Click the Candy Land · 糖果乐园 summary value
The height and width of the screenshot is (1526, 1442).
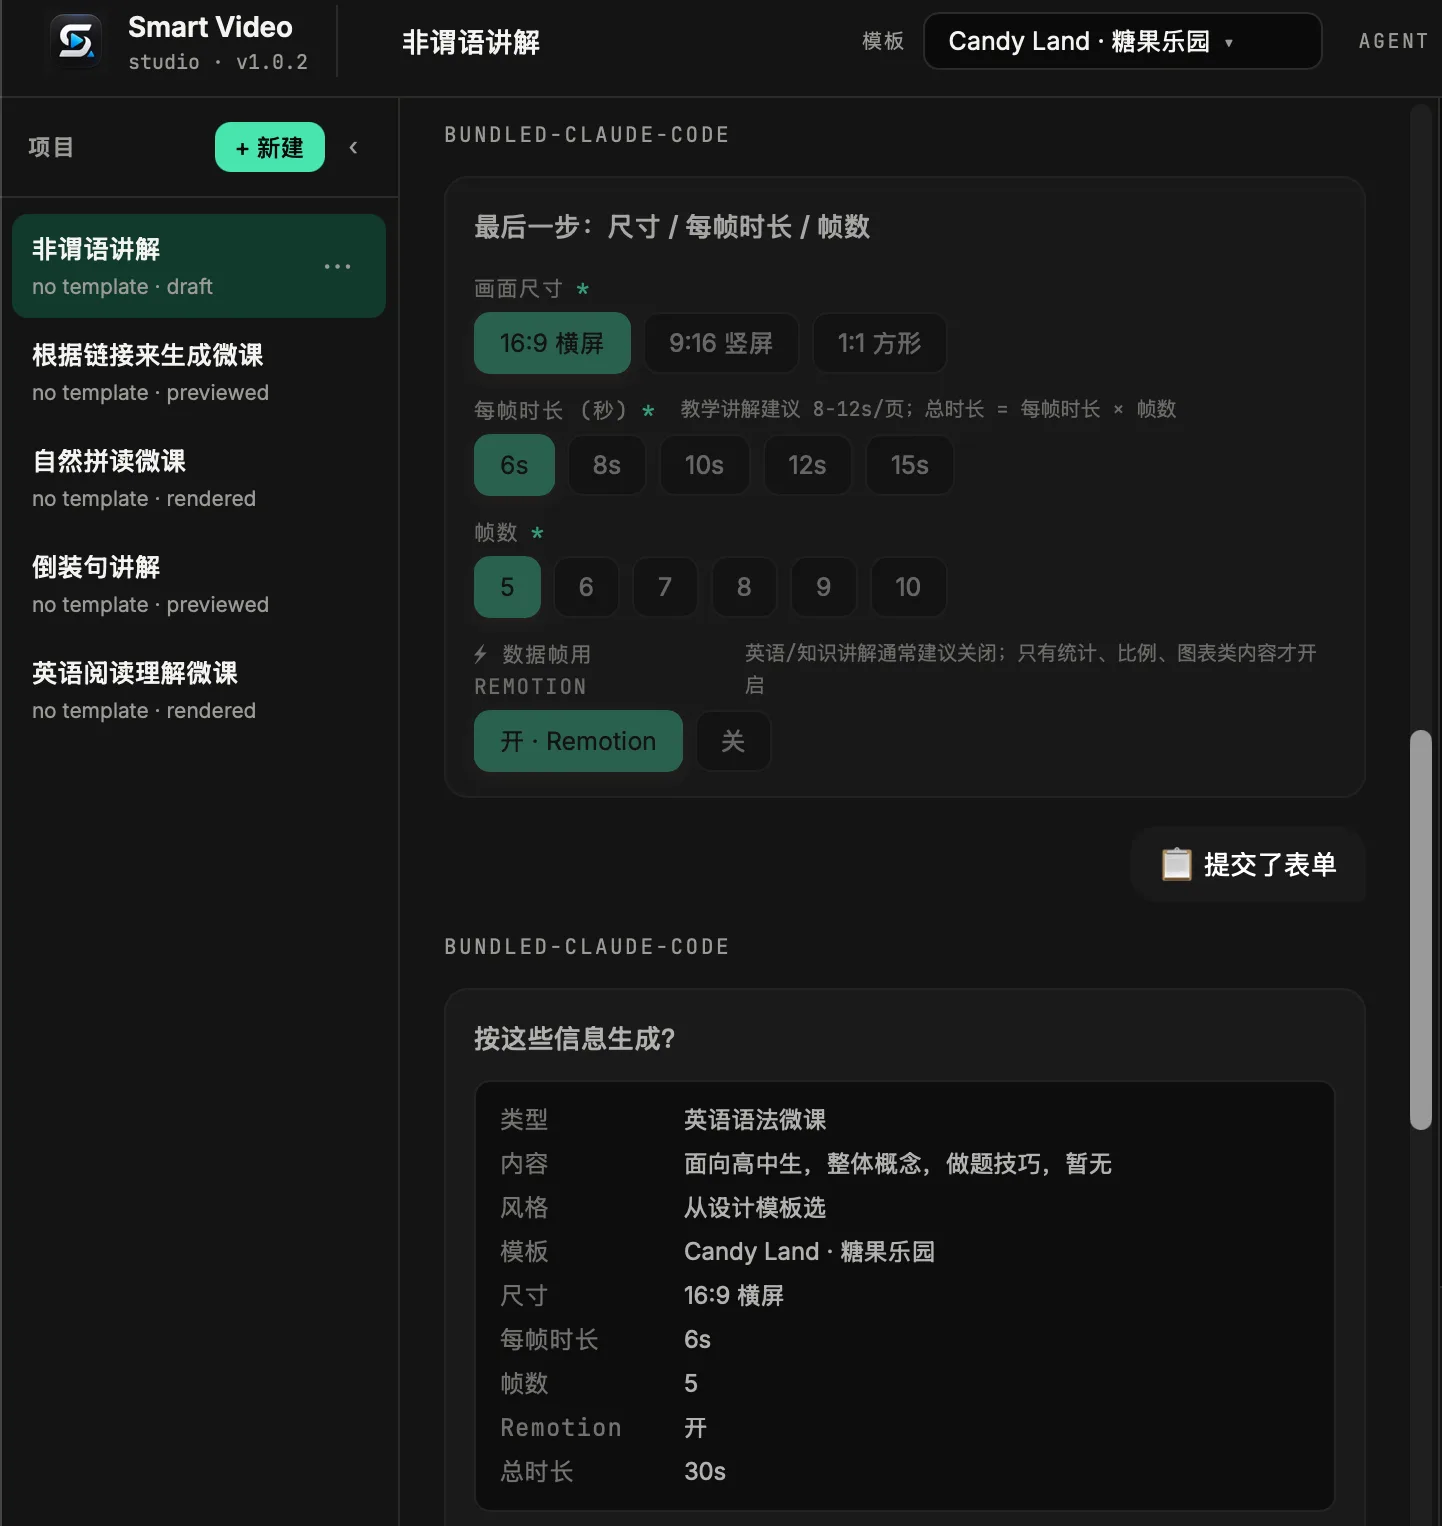809,1251
